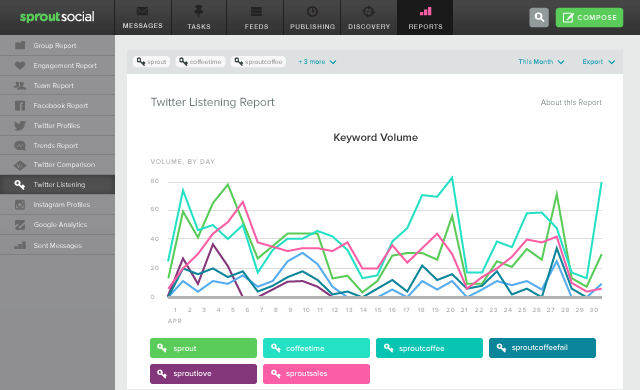Open the This Month date dropdown
This screenshot has height=390, width=640.
(541, 62)
